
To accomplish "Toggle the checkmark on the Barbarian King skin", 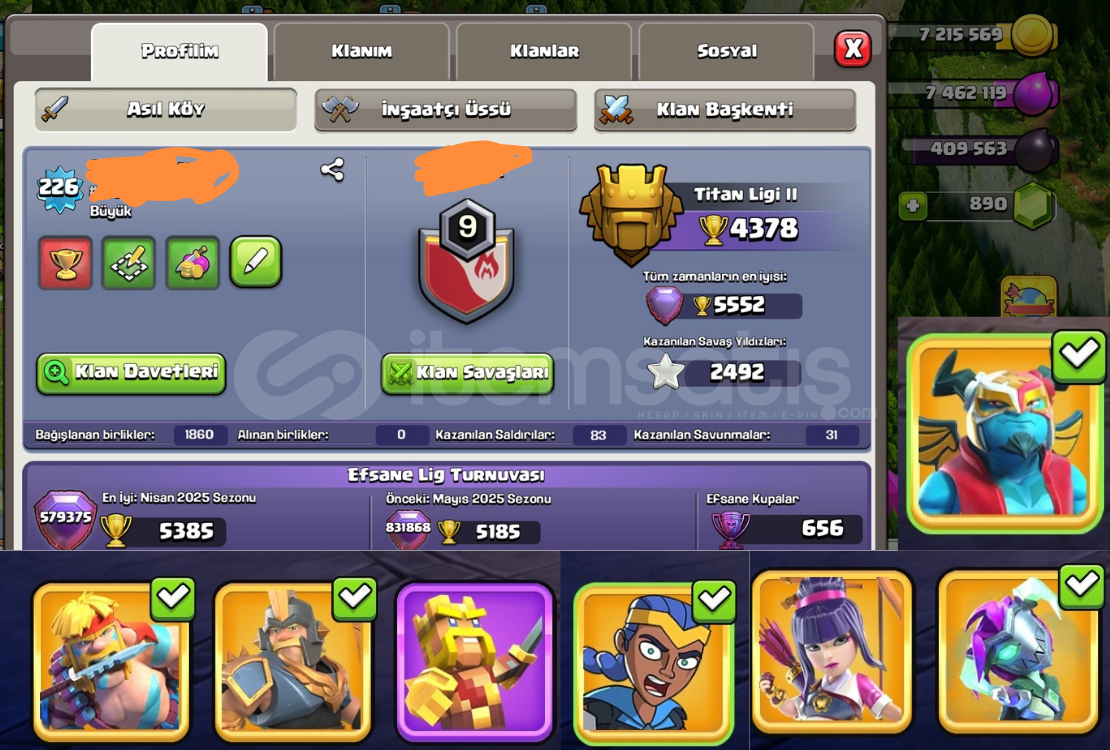I will click(x=172, y=598).
